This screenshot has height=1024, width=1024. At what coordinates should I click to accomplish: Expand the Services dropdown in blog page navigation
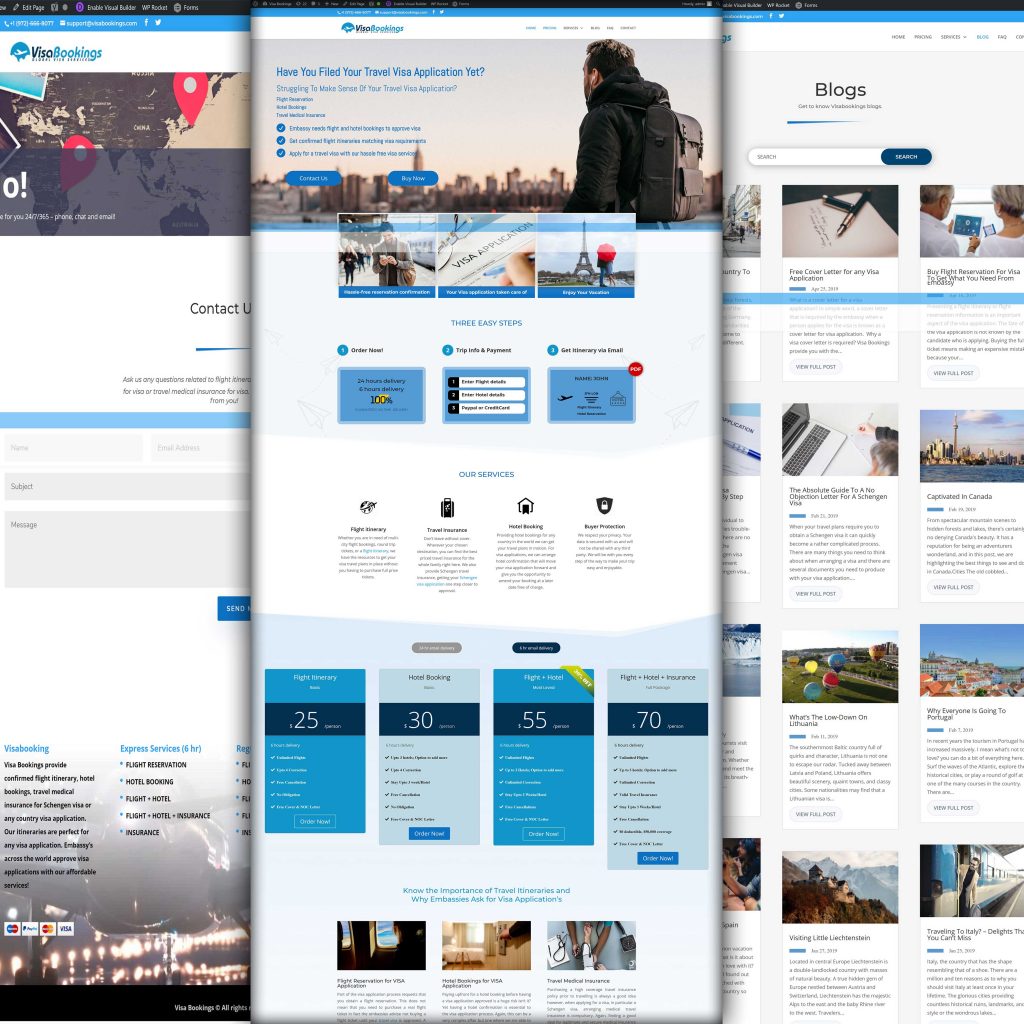[x=952, y=37]
